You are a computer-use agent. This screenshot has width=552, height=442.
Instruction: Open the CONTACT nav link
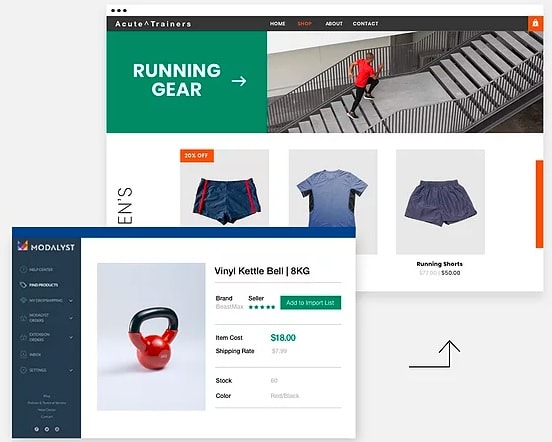365,24
